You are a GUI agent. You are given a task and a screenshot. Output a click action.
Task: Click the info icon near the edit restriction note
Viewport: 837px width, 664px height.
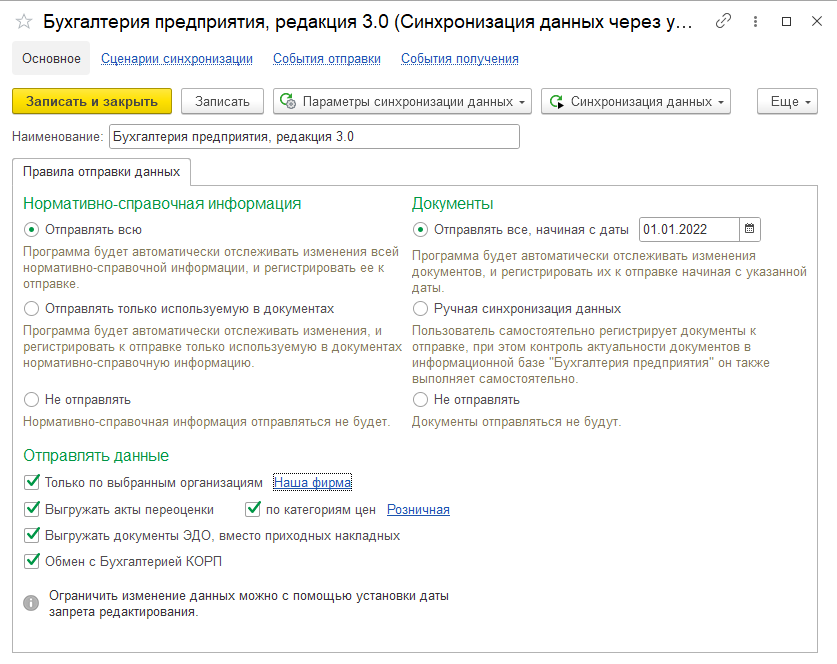pos(31,603)
